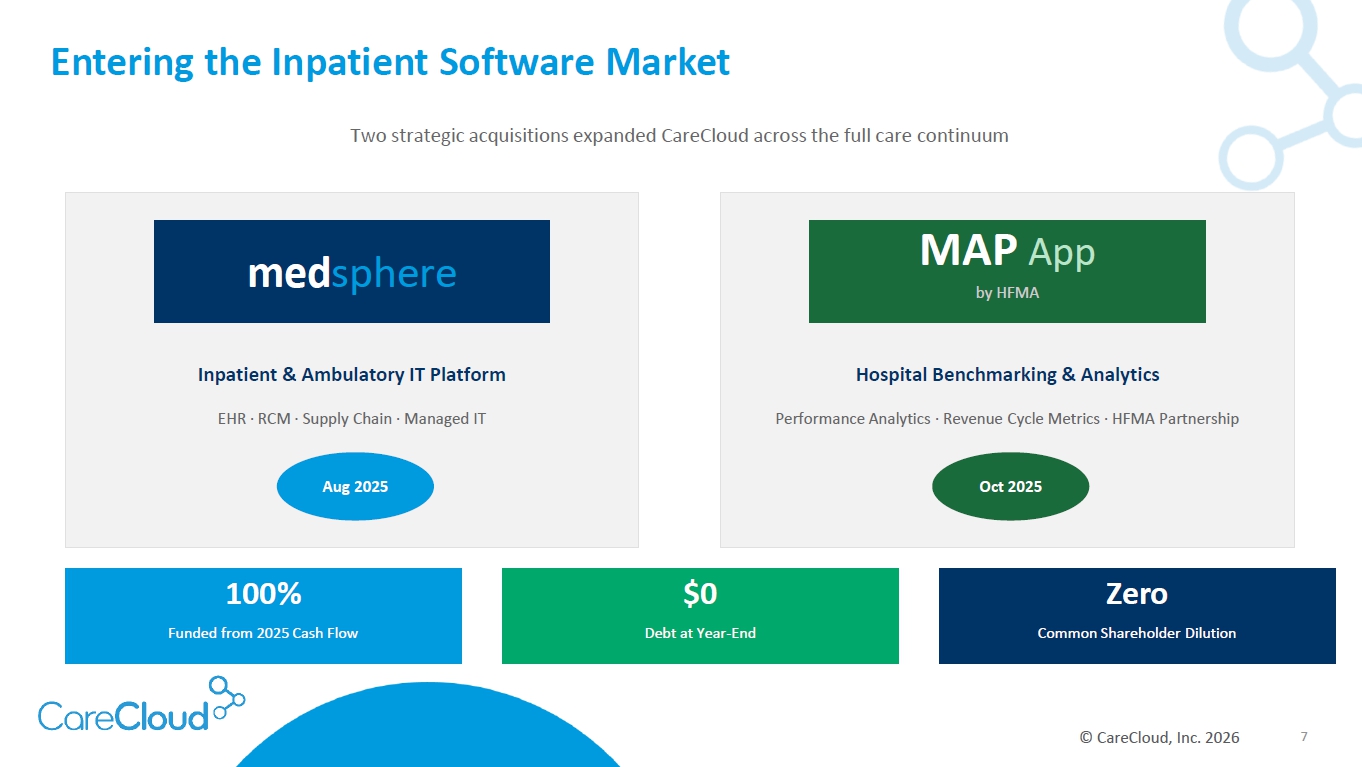Click the 'Two strategic acquisitions' subtitle text
The height and width of the screenshot is (767, 1362).
tap(679, 135)
